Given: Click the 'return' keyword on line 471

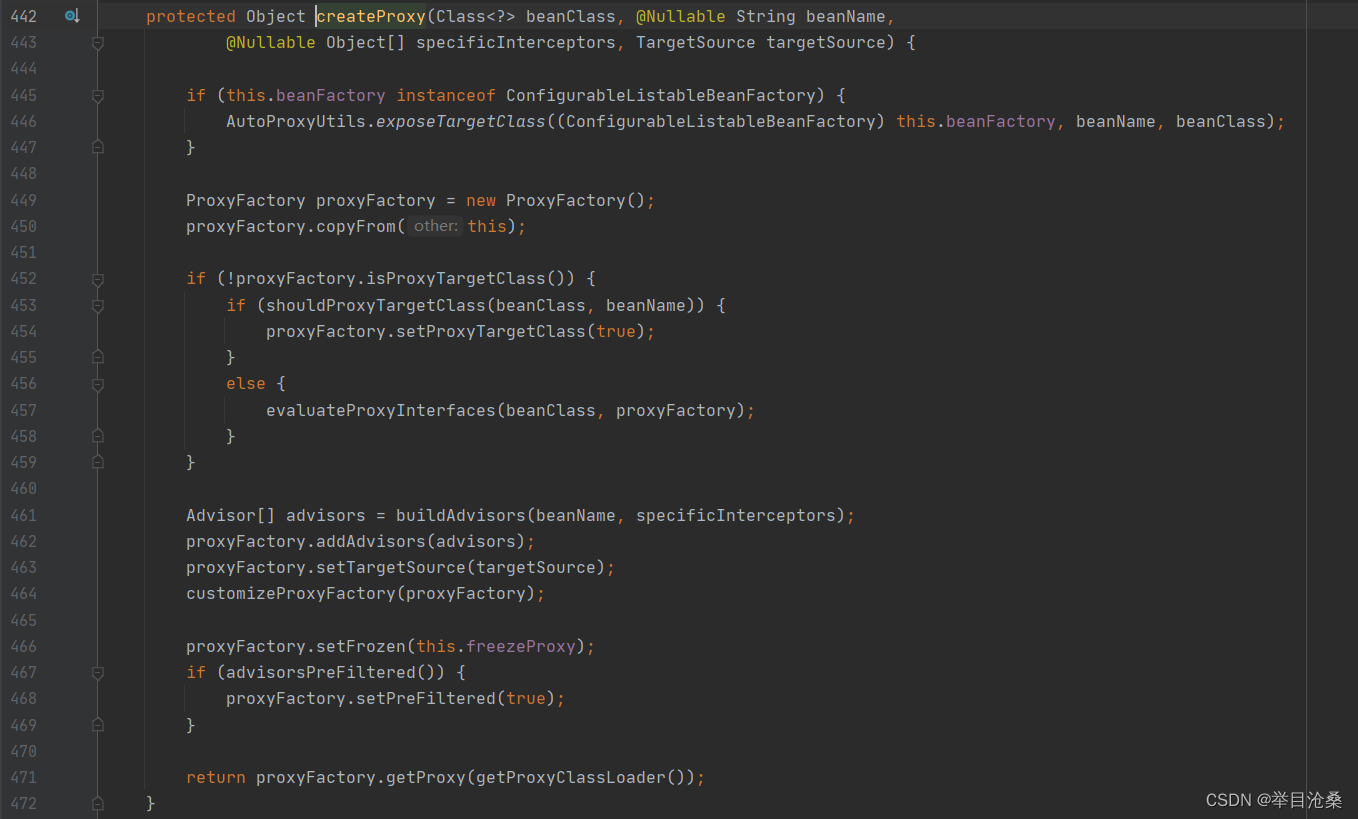Looking at the screenshot, I should pos(216,777).
